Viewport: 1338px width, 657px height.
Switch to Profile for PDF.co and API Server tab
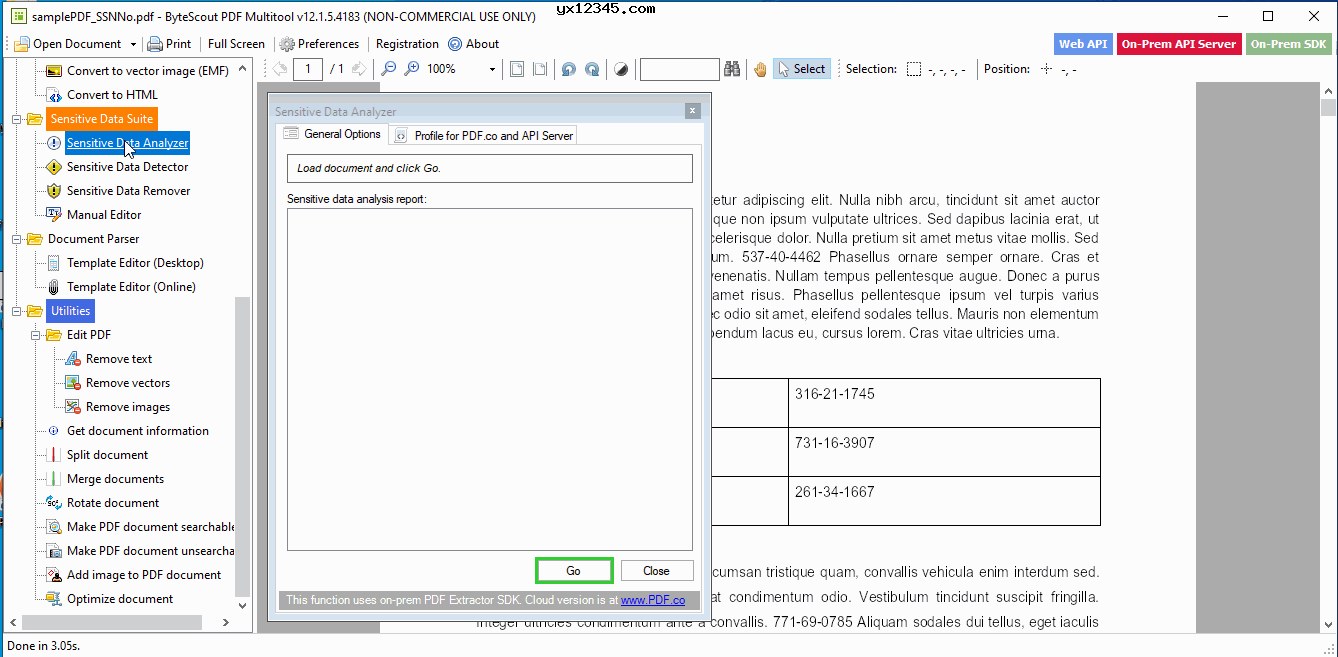pos(484,135)
